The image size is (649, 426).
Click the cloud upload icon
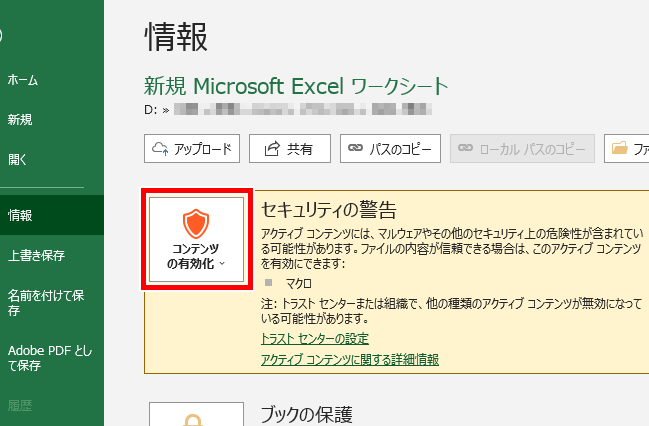click(x=160, y=148)
